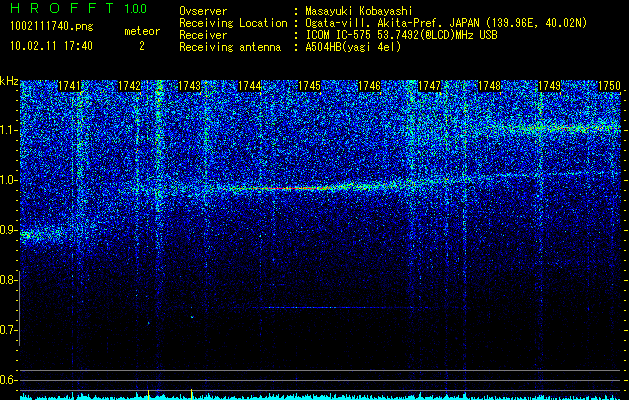
Task: Click the 1743 time marker
Action: [x=189, y=86]
